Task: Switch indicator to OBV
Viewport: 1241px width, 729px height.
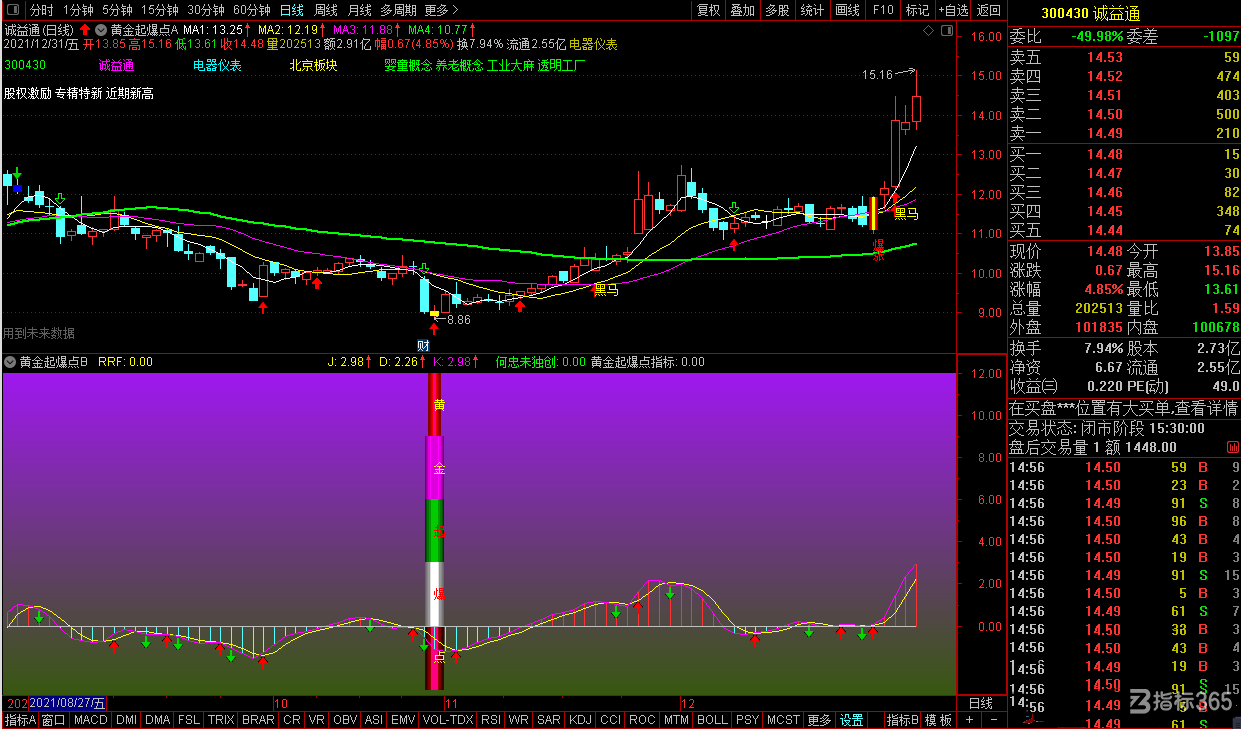Action: (x=345, y=720)
